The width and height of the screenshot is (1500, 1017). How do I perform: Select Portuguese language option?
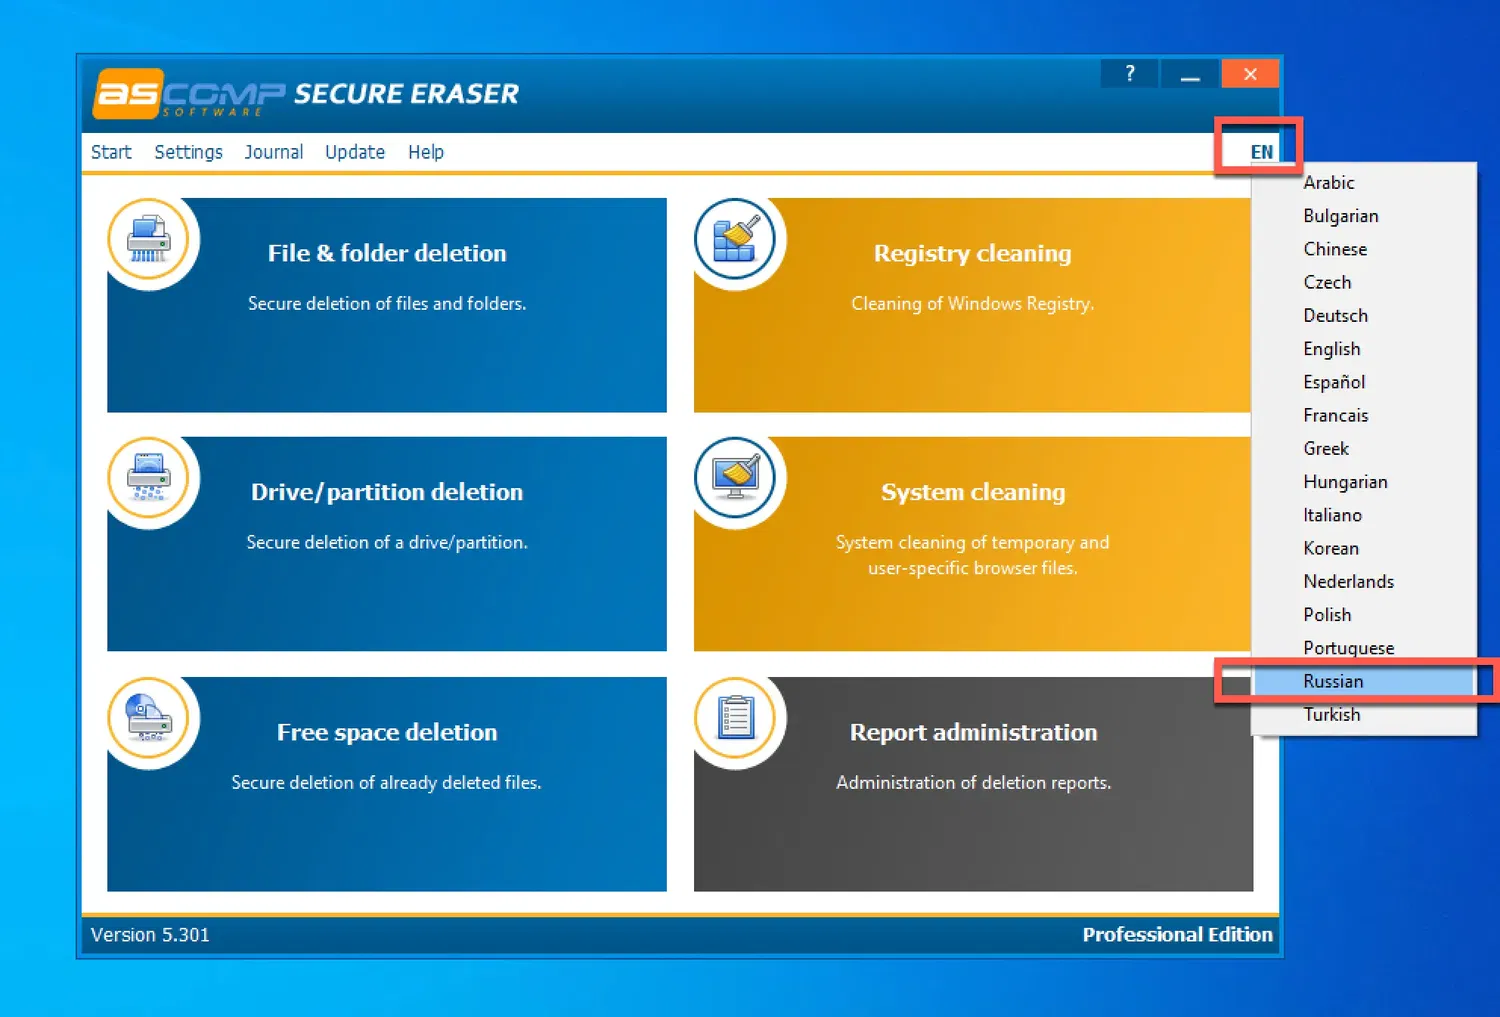point(1348,648)
